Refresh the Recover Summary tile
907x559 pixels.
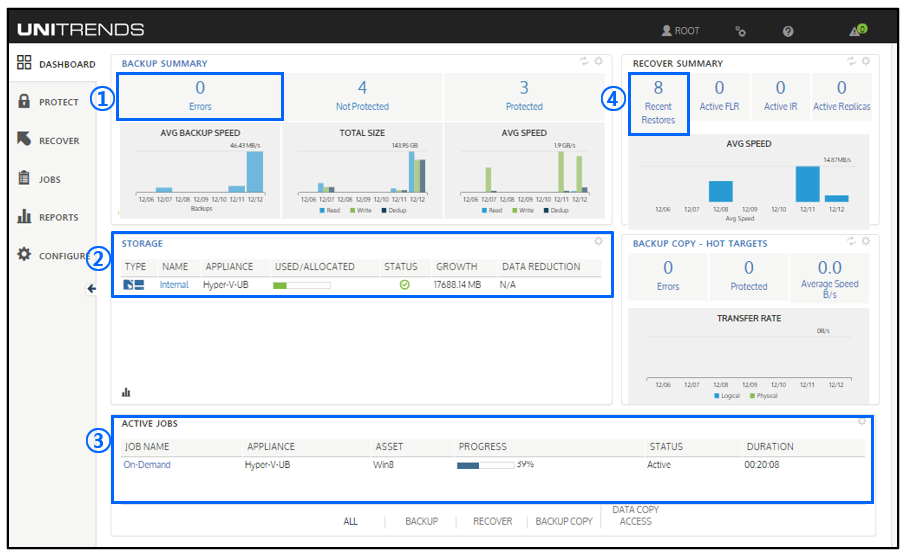pos(851,61)
